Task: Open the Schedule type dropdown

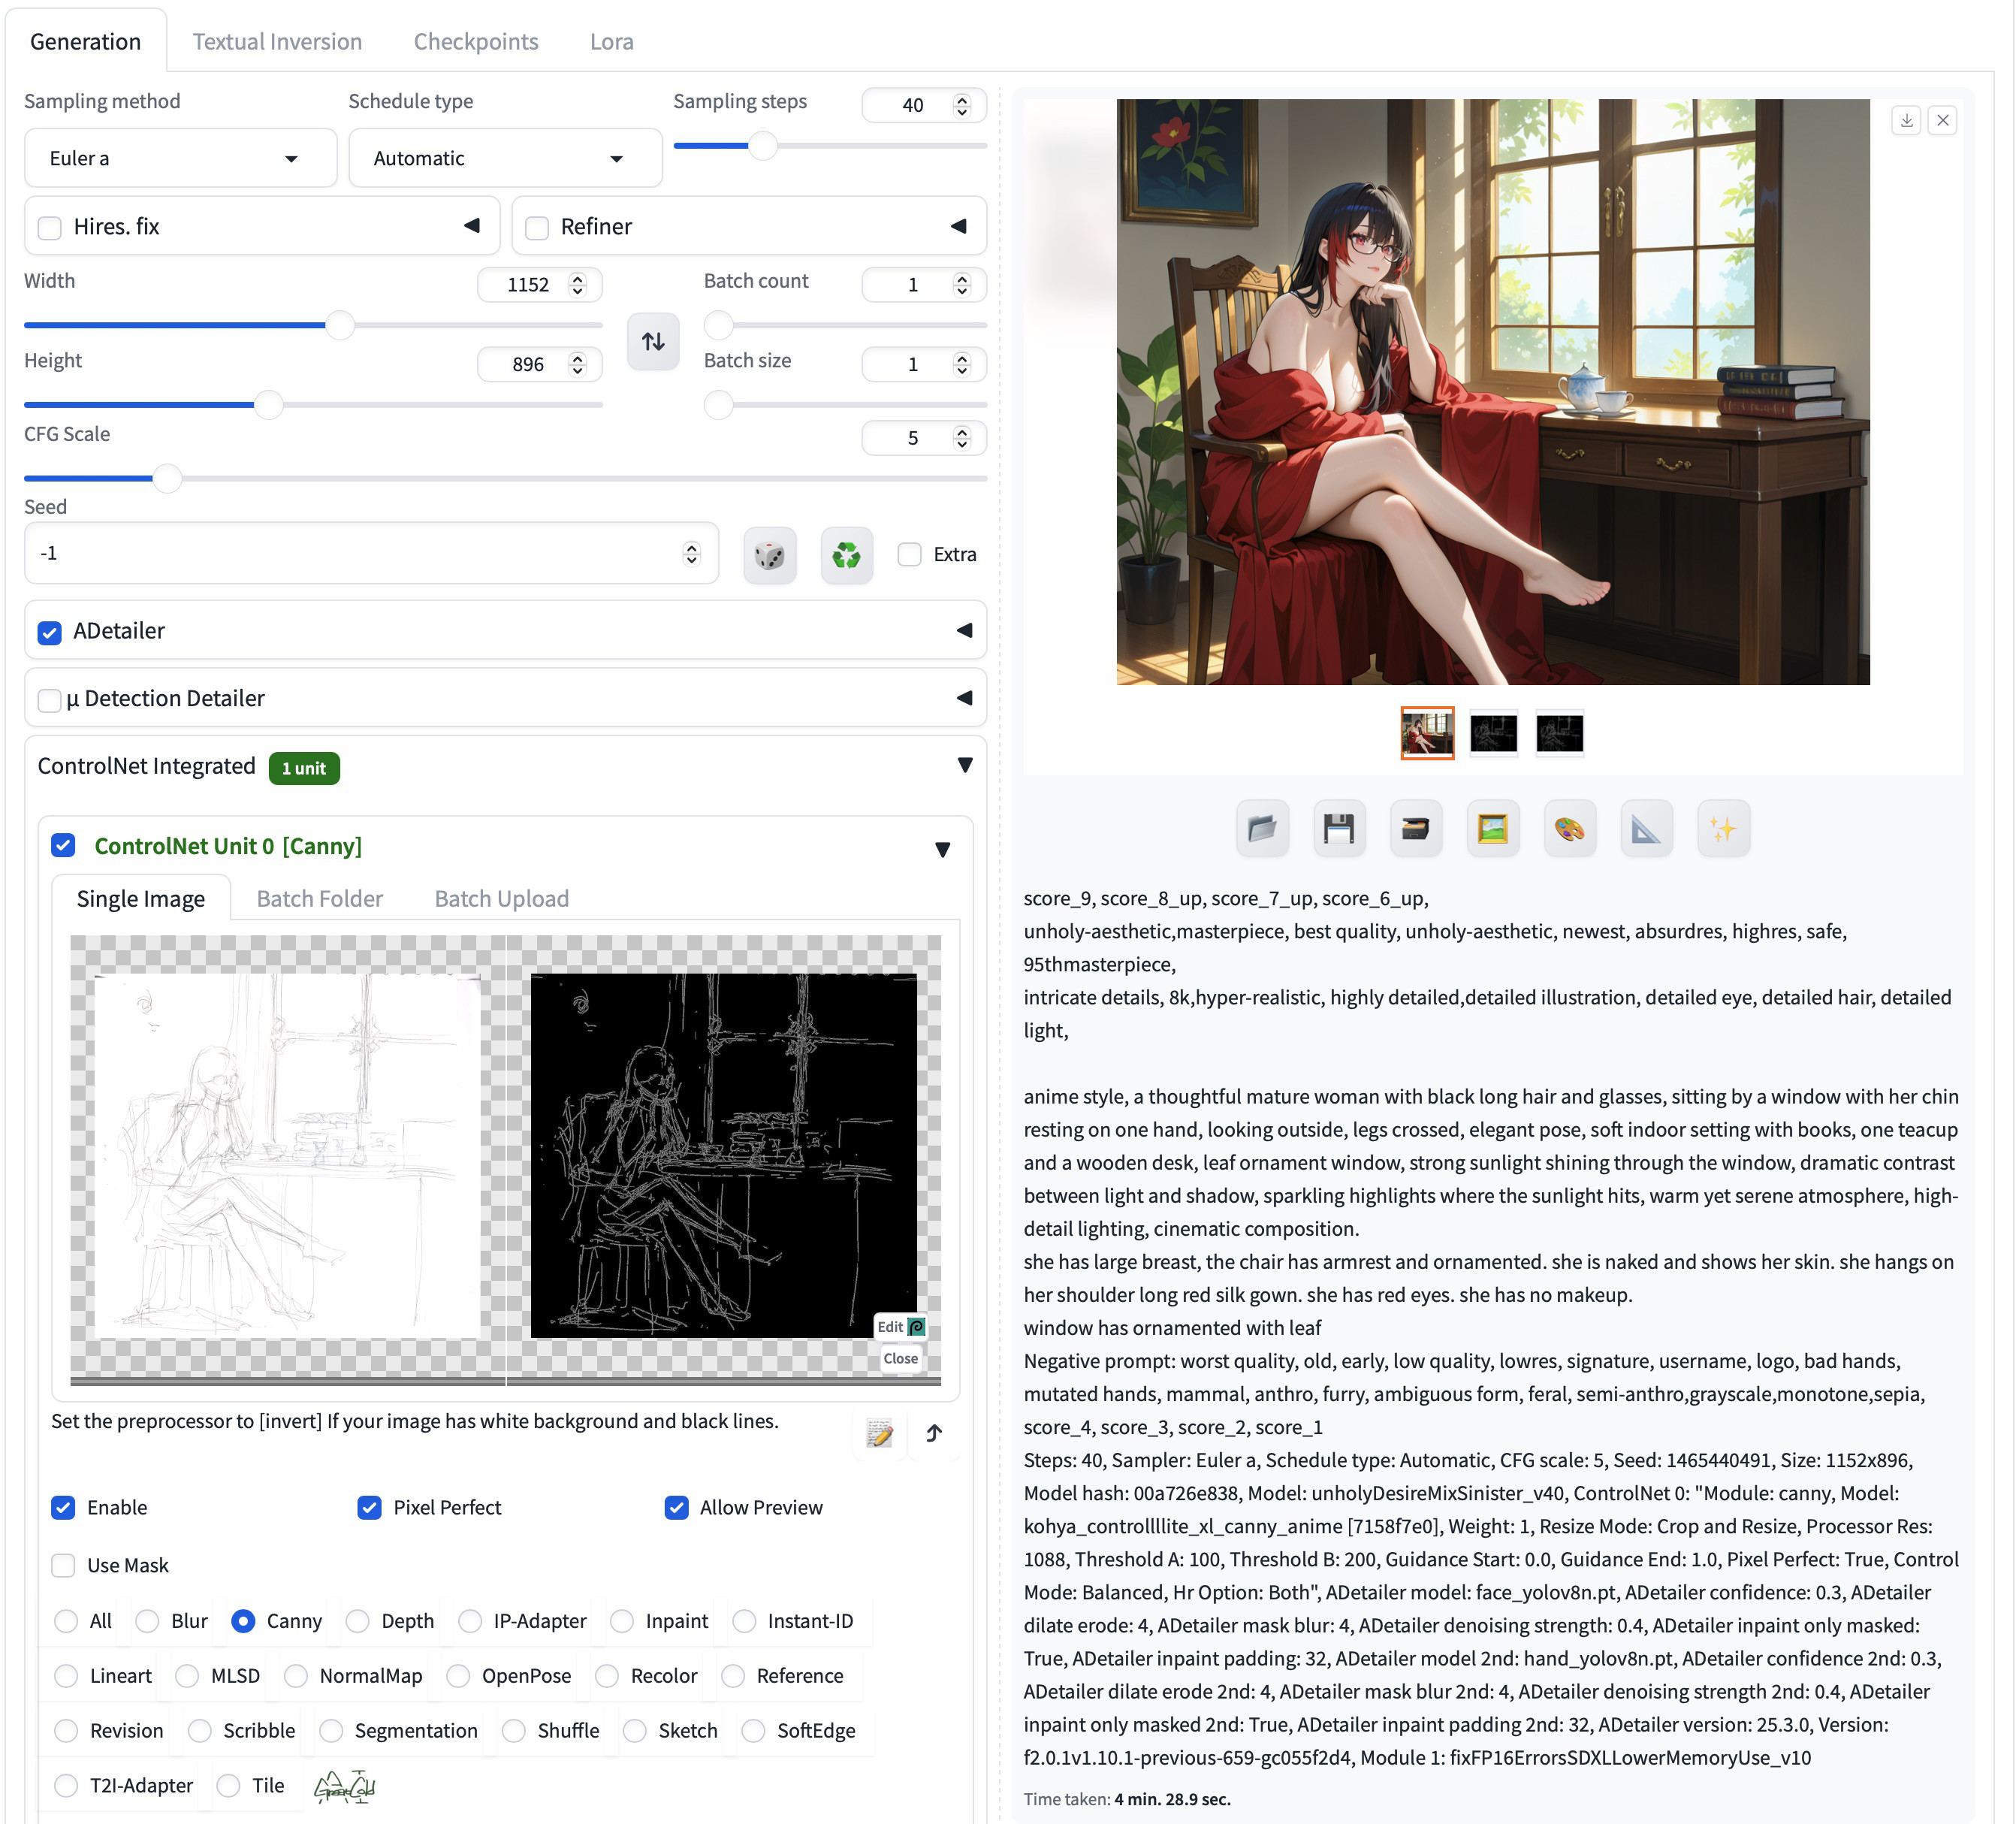Action: 505,158
